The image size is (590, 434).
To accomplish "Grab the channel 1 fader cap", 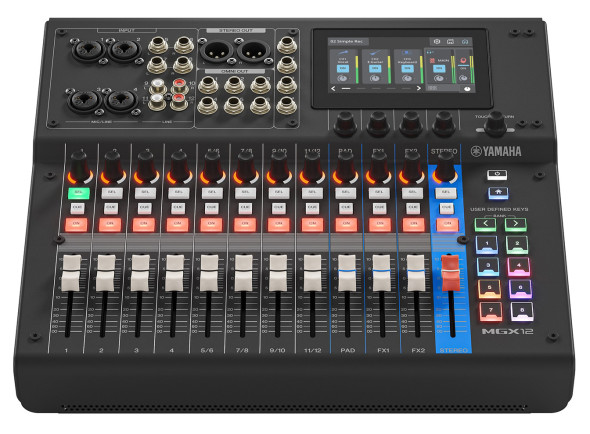I will tap(71, 273).
